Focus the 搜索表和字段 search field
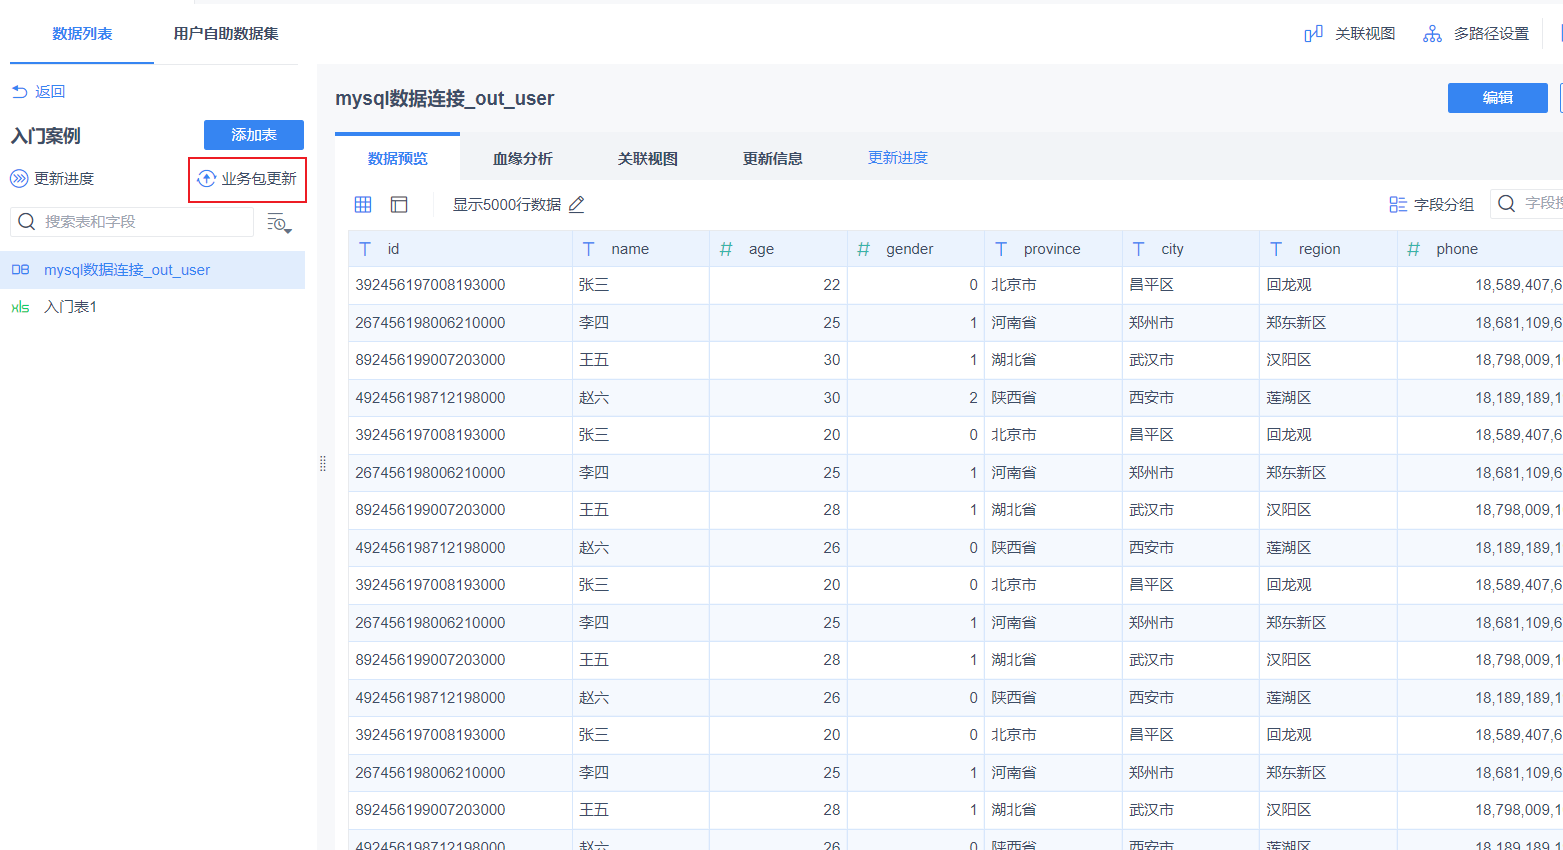This screenshot has height=850, width=1563. pos(132,221)
